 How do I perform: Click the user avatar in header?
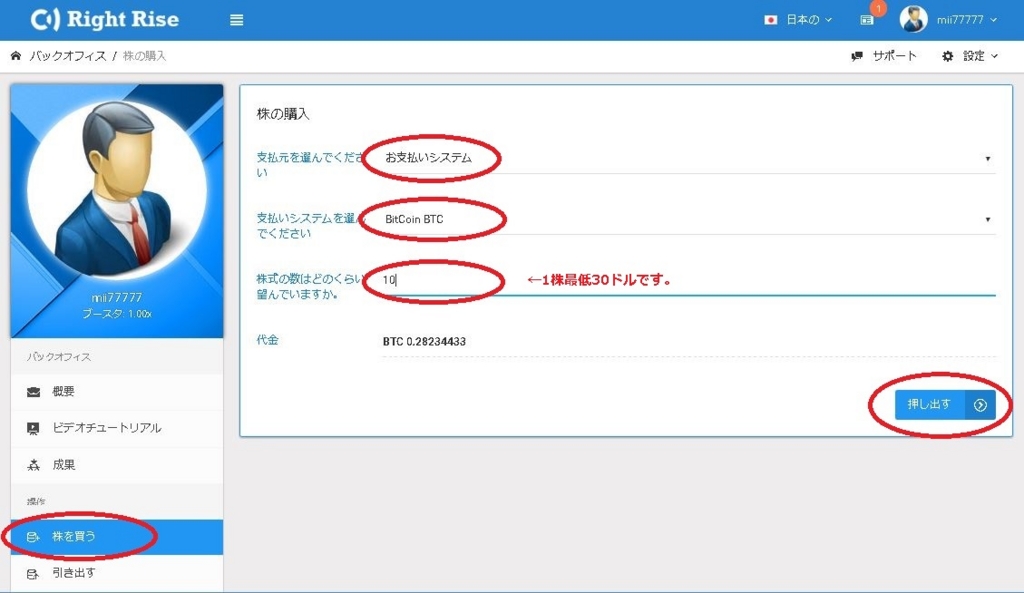click(913, 20)
